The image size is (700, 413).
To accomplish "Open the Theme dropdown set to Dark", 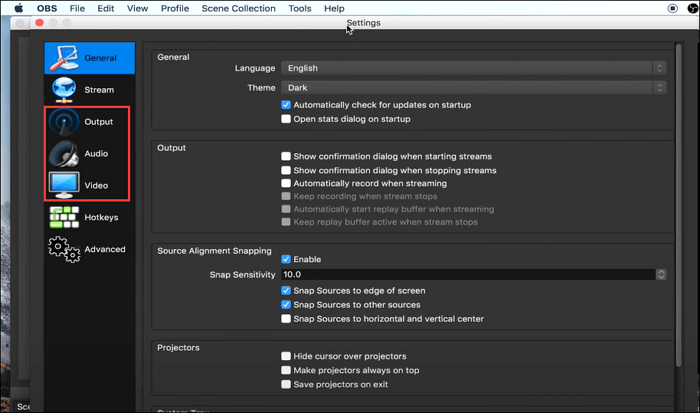I will [x=472, y=88].
